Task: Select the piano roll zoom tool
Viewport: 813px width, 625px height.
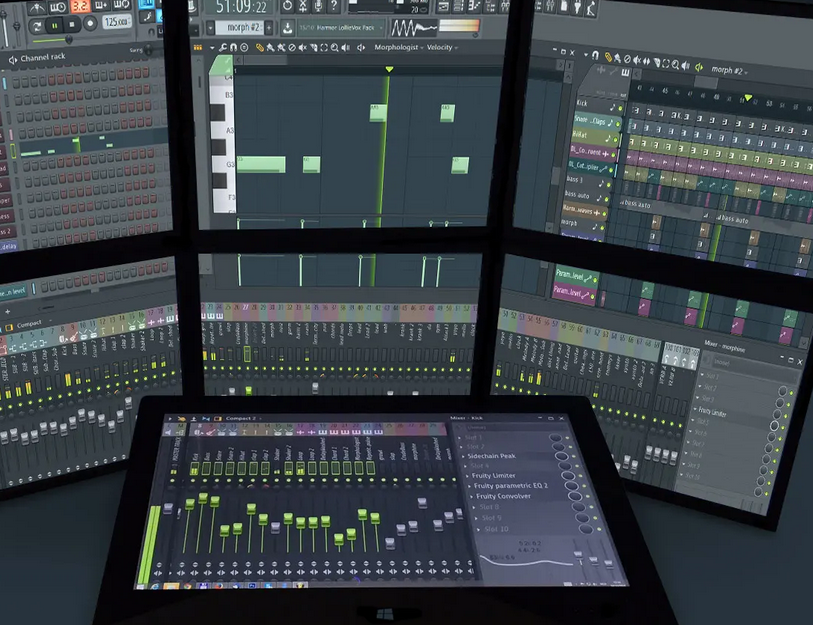Action: (334, 48)
